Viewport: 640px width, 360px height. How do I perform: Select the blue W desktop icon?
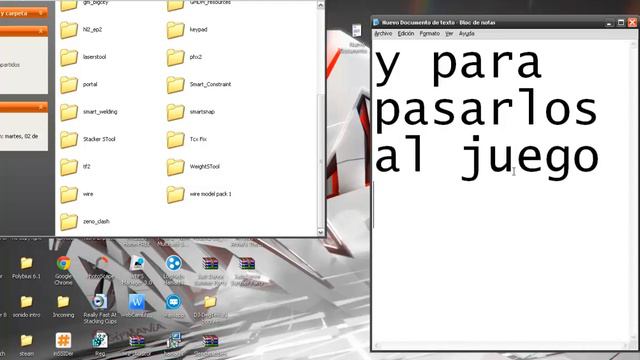[137, 302]
